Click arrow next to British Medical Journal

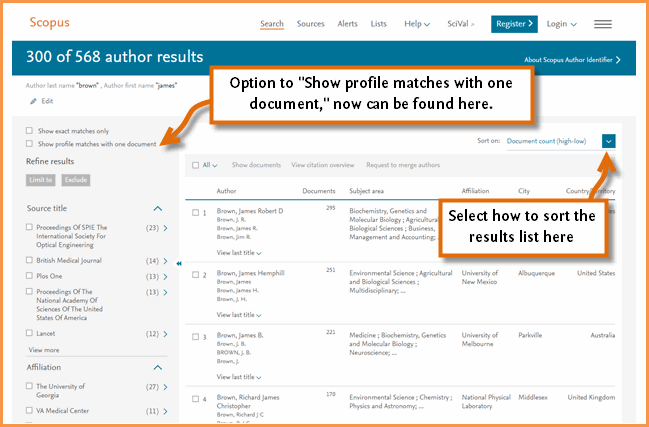pyautogui.click(x=165, y=261)
